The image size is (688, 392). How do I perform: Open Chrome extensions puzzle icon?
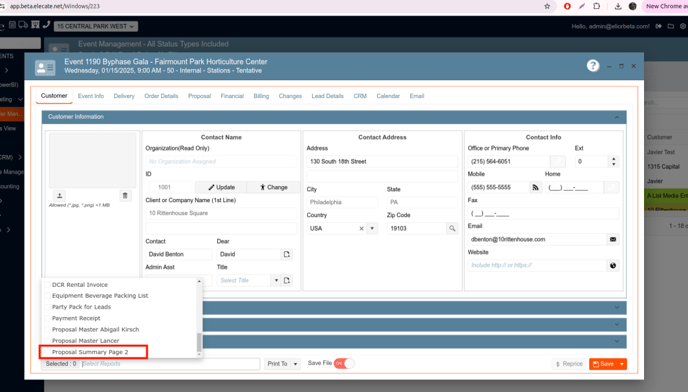tap(596, 6)
